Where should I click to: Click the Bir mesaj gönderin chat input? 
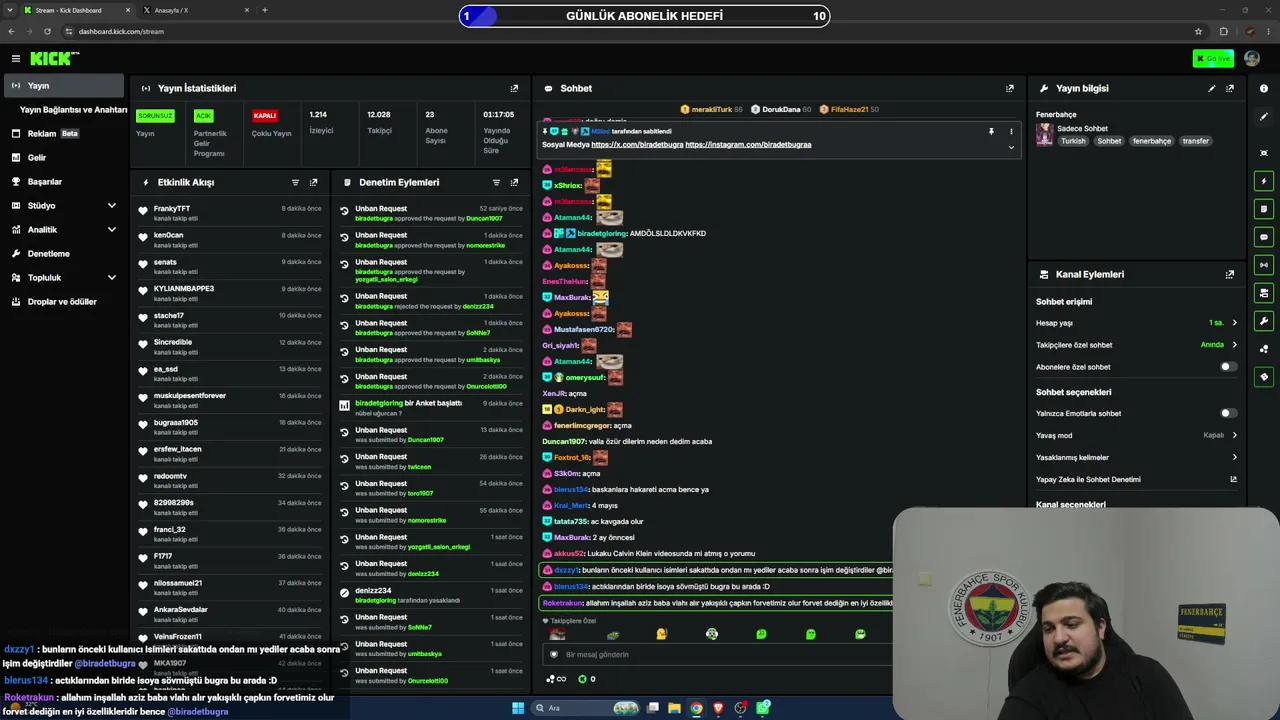[720, 654]
